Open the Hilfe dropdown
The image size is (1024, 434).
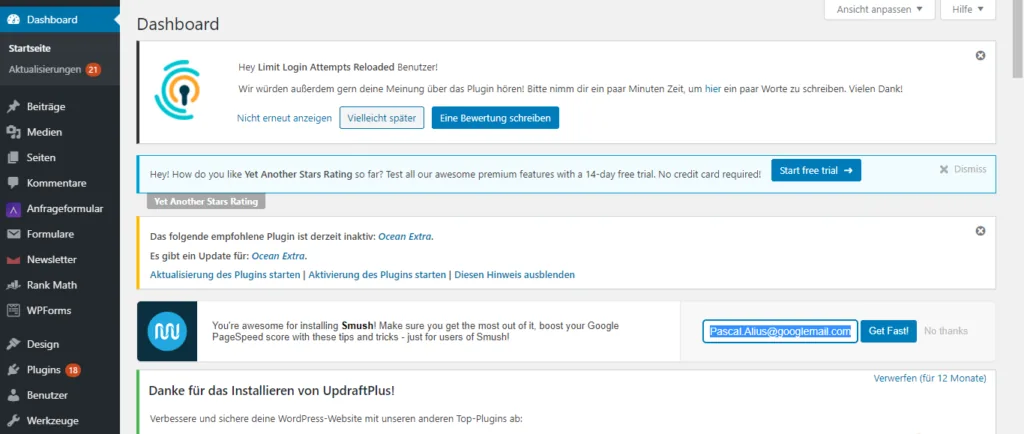click(968, 9)
